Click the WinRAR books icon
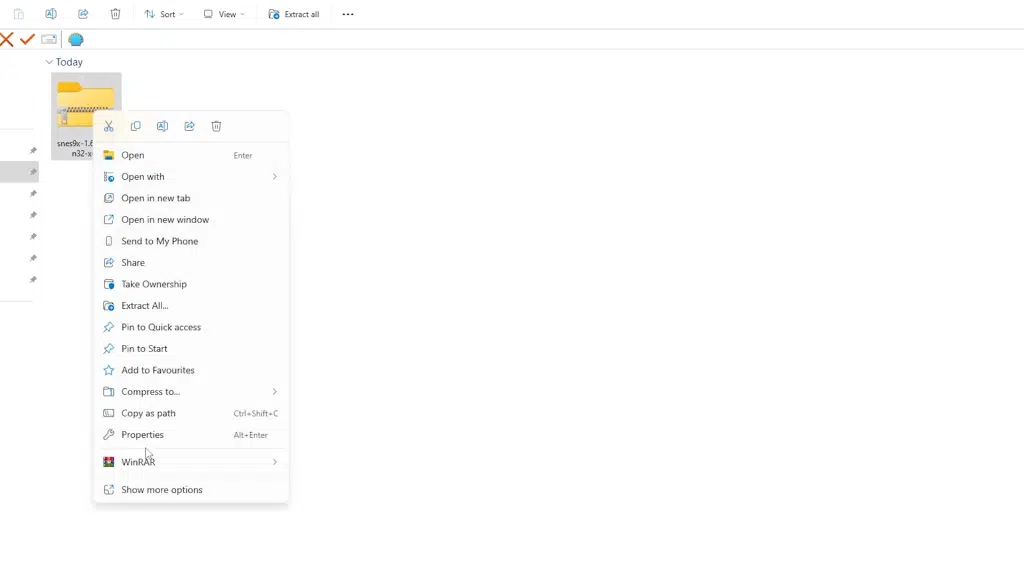 coord(108,462)
